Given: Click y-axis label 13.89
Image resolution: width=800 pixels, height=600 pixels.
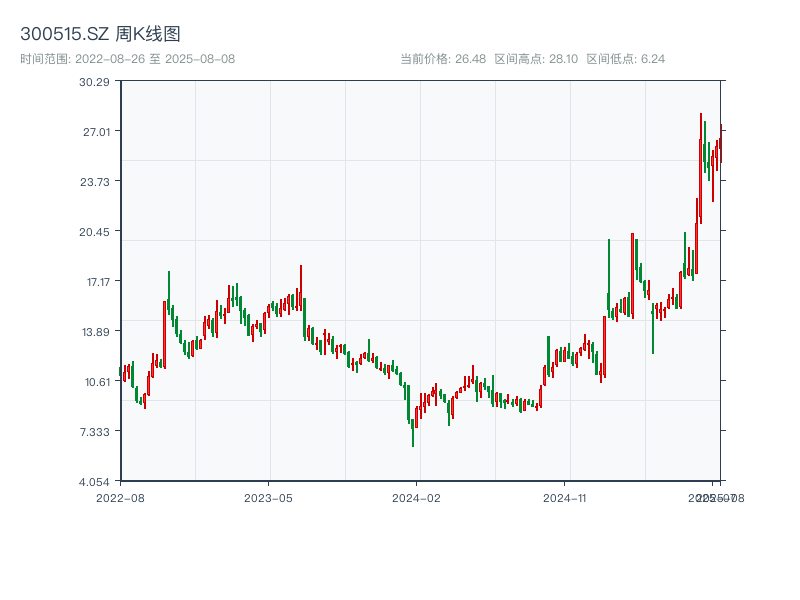Looking at the screenshot, I should [96, 332].
